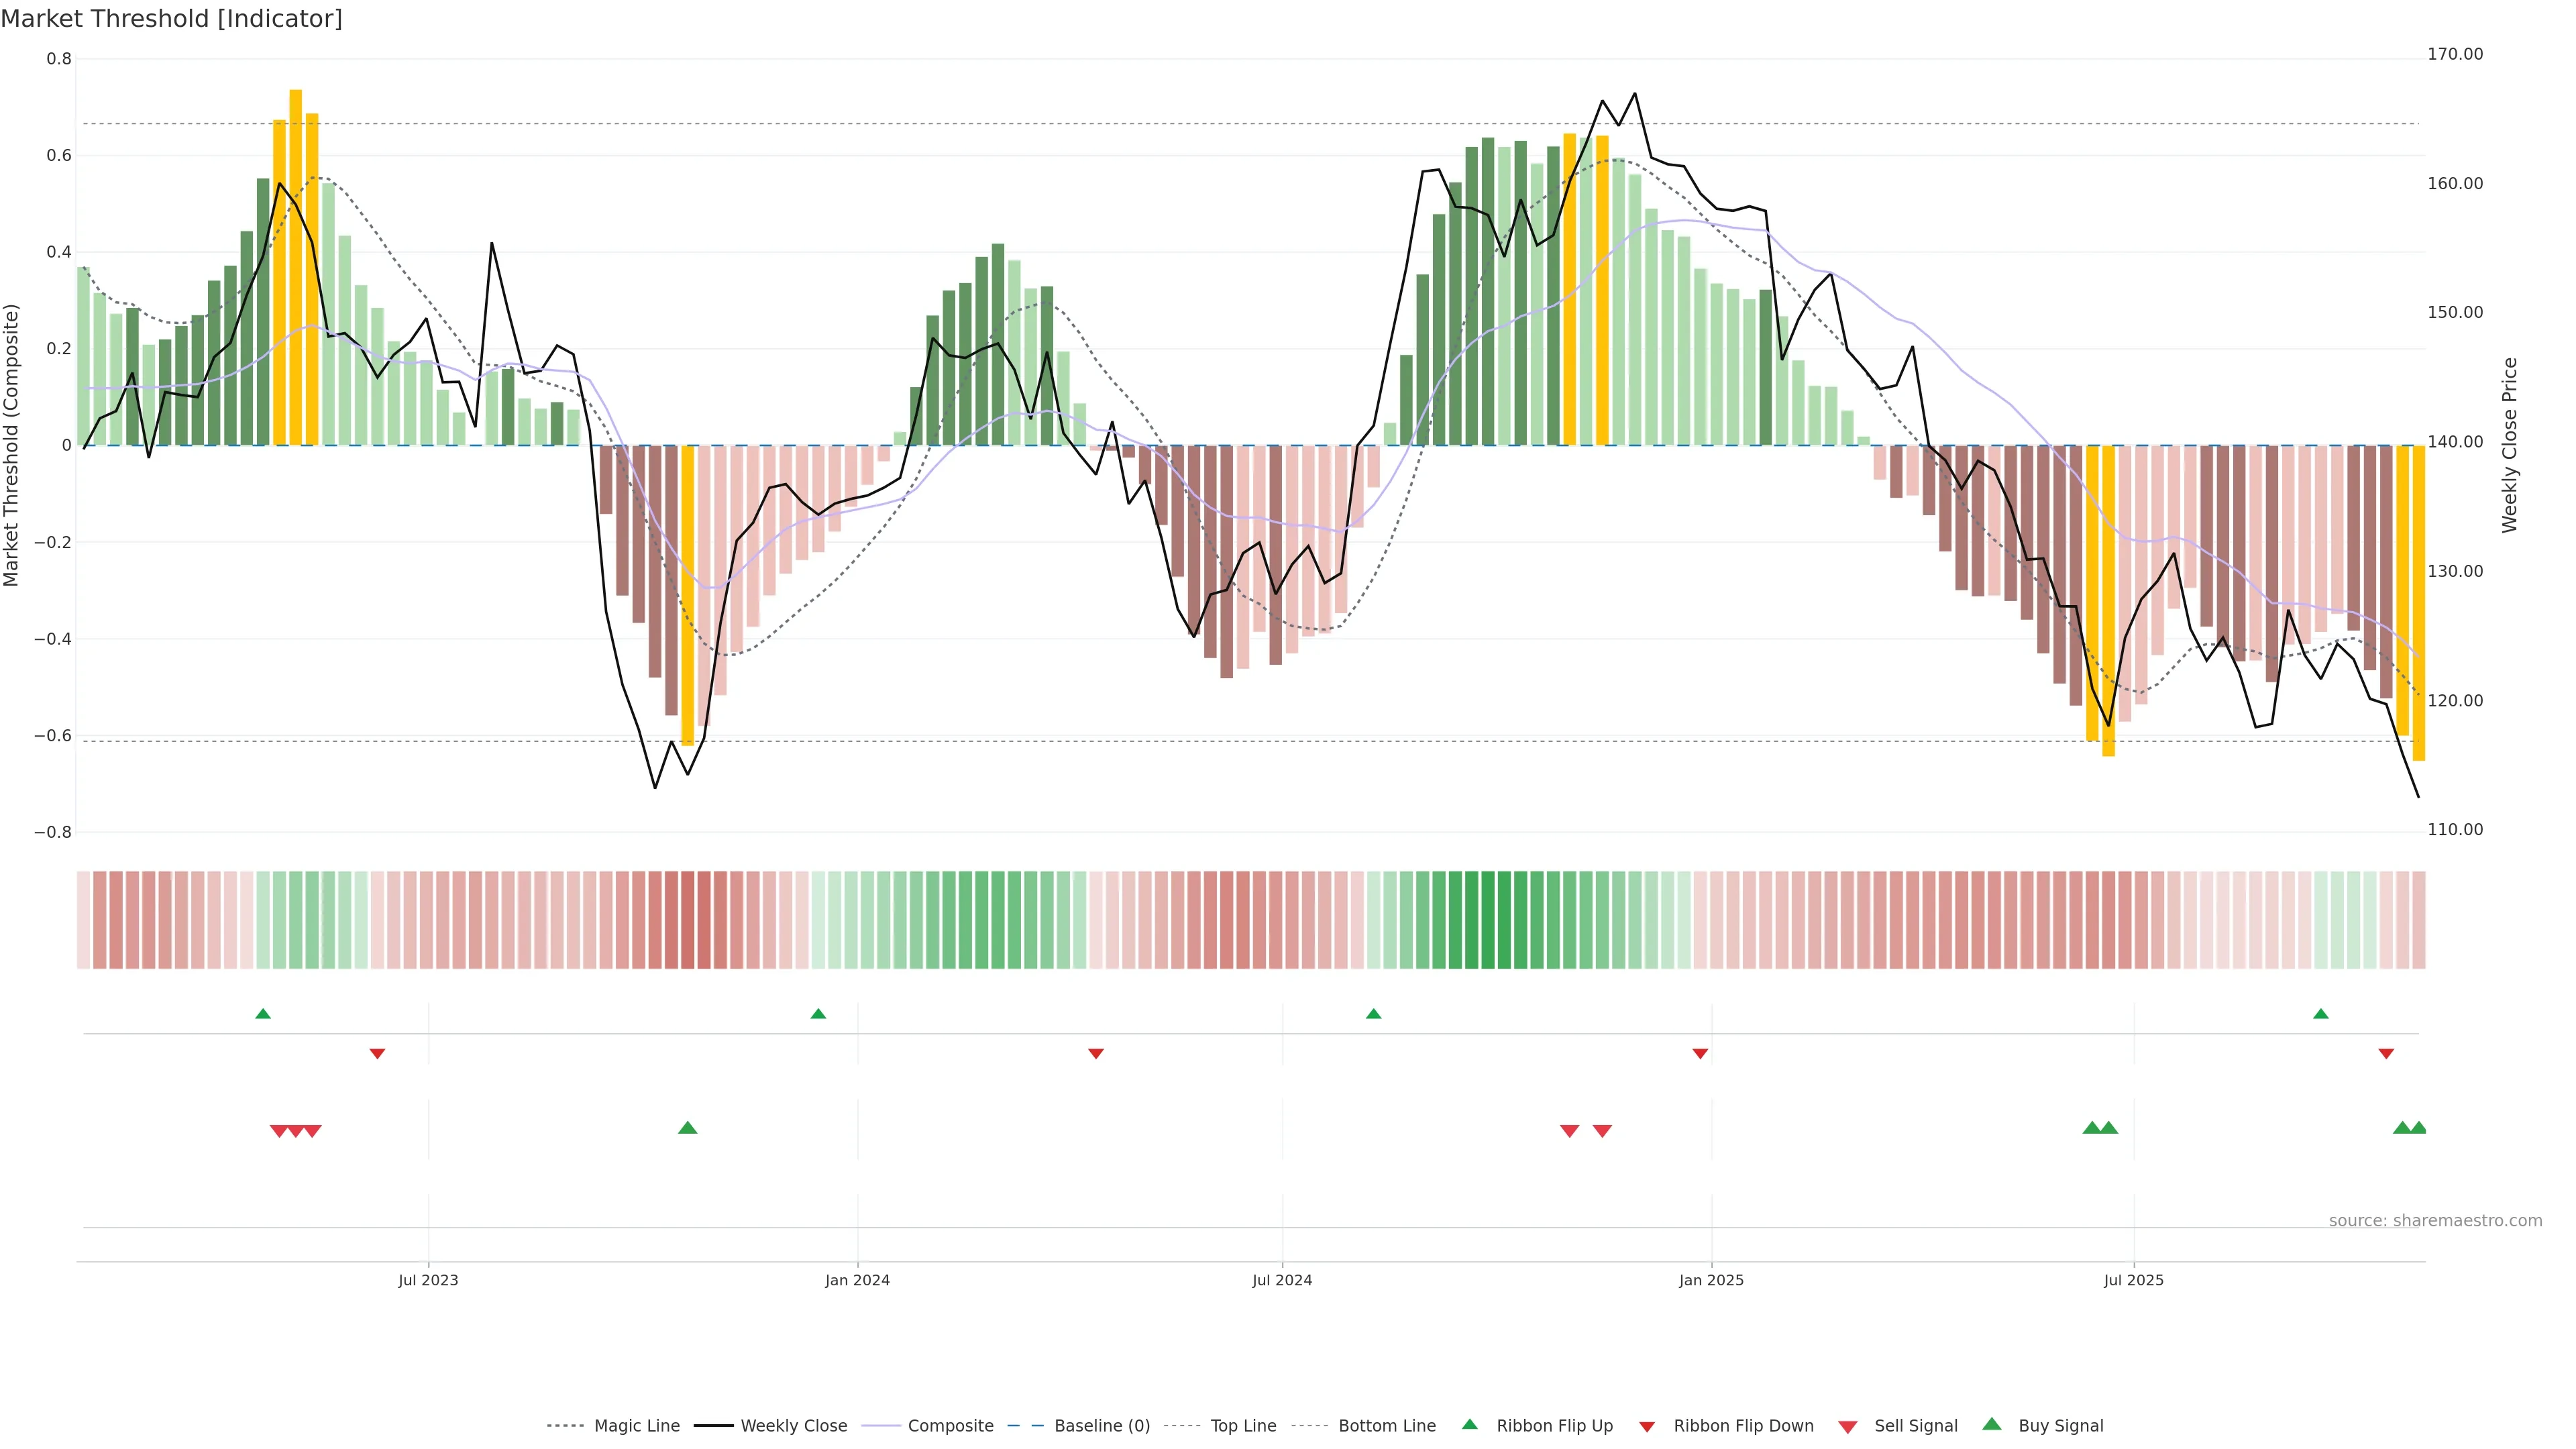Click the Market Threshold [Indicator] chart title
The height and width of the screenshot is (1449, 2576).
pos(171,19)
